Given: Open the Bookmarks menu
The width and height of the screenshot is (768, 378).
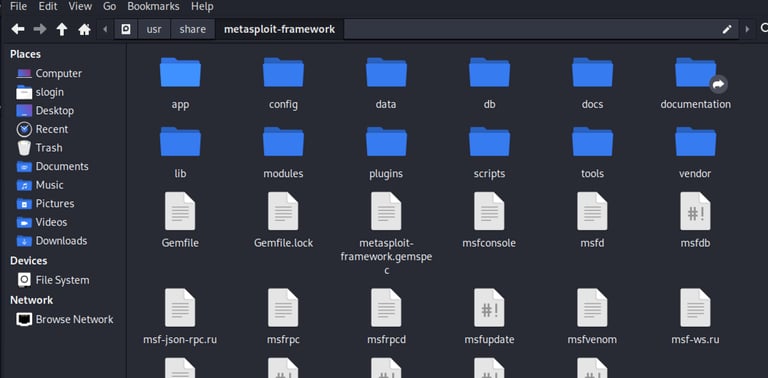Looking at the screenshot, I should (x=153, y=6).
